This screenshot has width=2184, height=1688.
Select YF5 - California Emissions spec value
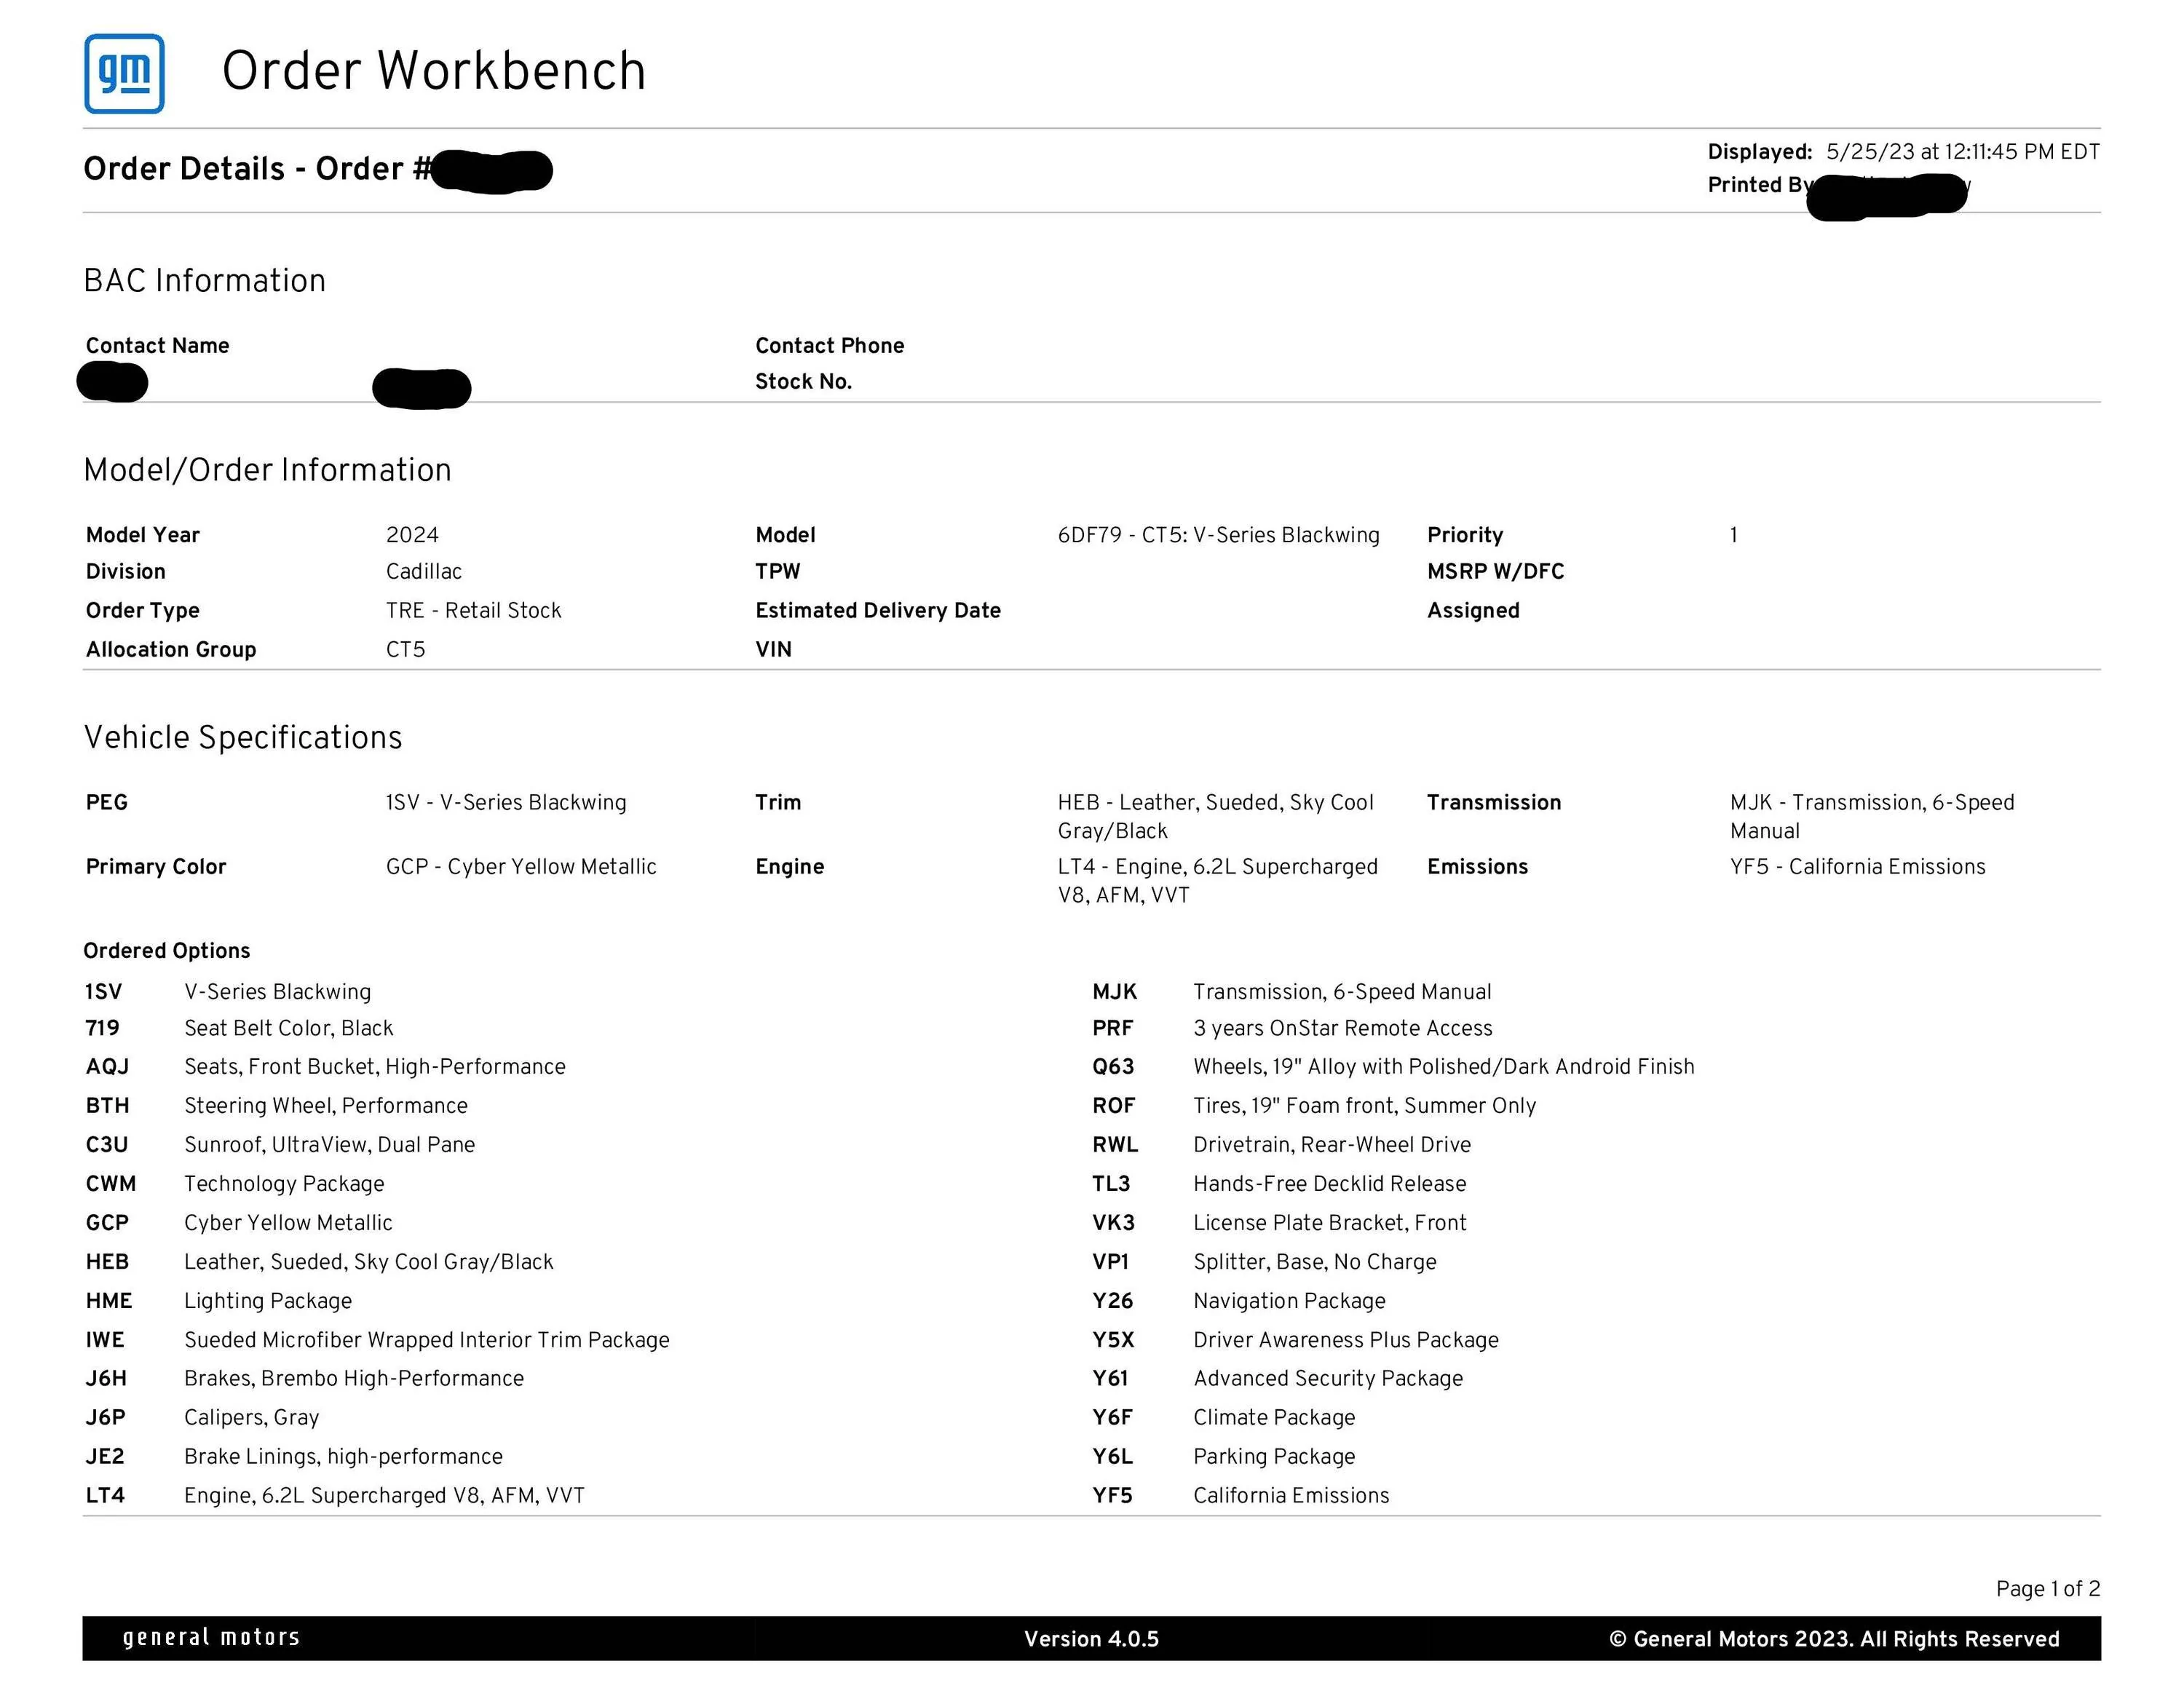pyautogui.click(x=1858, y=867)
